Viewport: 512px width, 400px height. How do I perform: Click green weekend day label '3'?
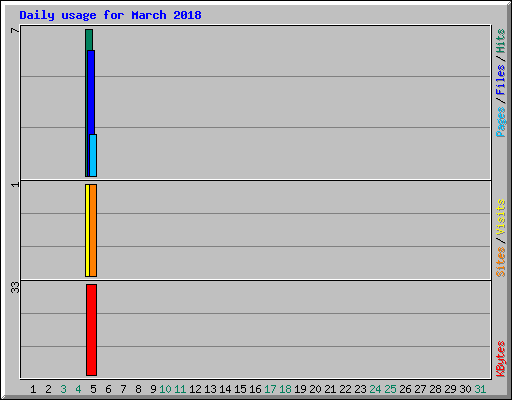[x=63, y=389]
